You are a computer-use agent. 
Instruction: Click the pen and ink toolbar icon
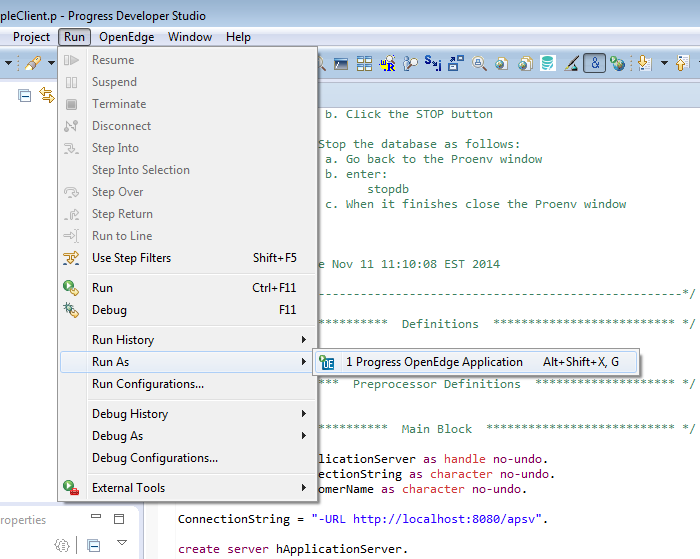[x=571, y=64]
